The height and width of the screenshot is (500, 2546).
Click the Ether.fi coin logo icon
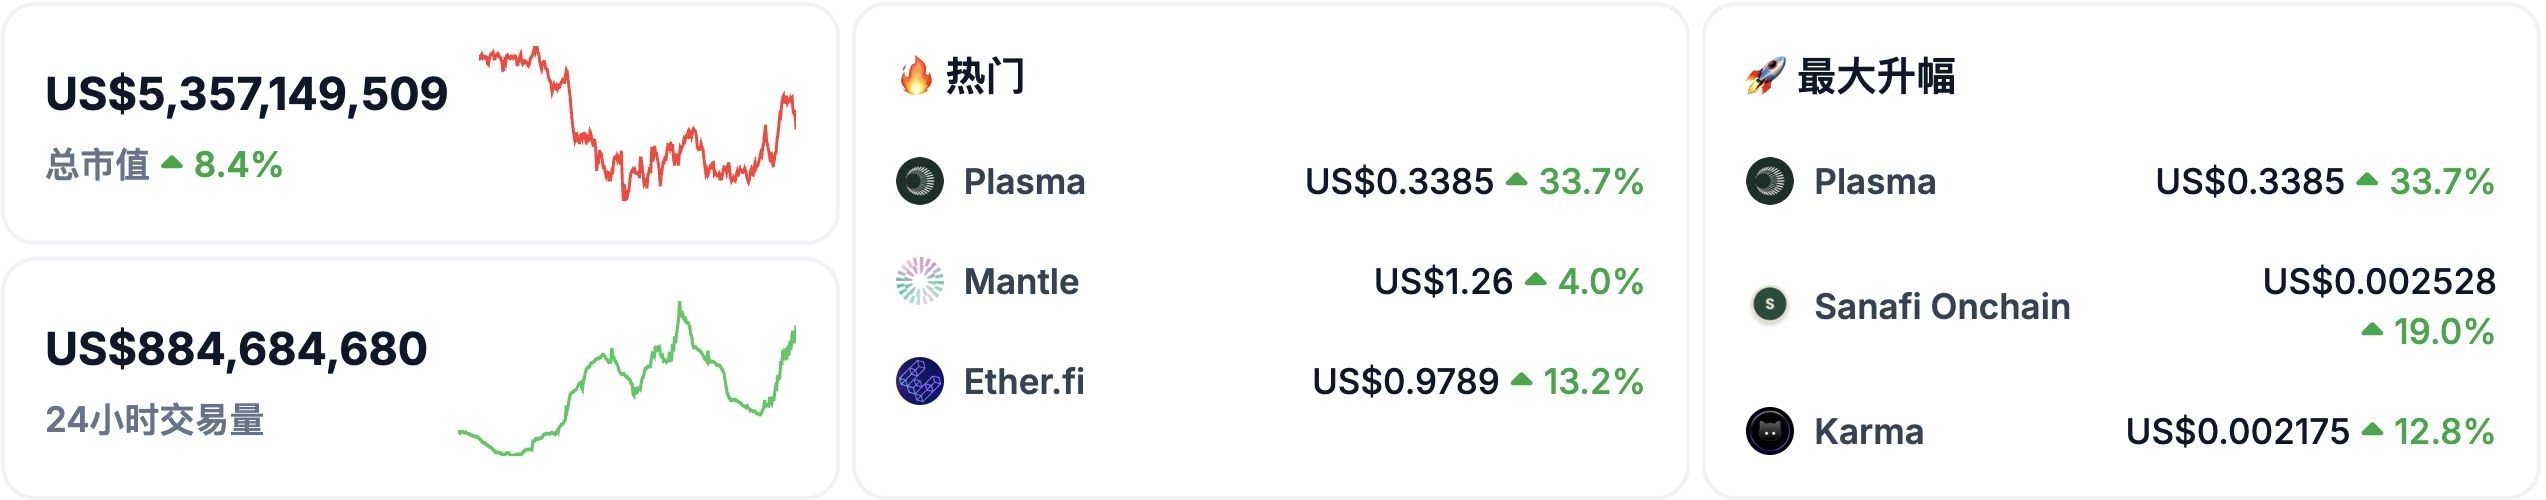(919, 381)
